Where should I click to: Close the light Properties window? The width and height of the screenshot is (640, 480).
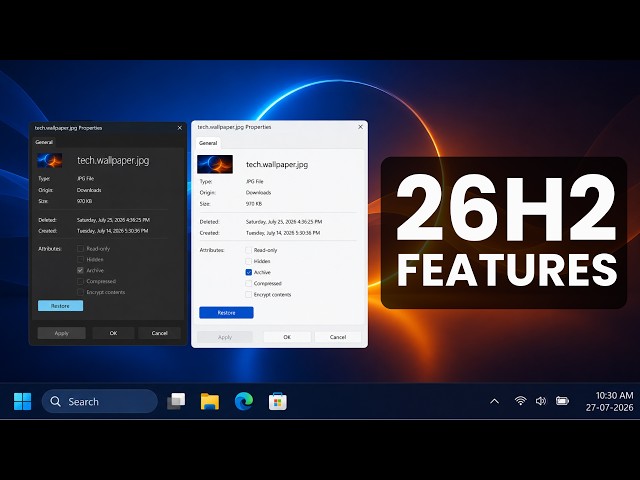360,127
